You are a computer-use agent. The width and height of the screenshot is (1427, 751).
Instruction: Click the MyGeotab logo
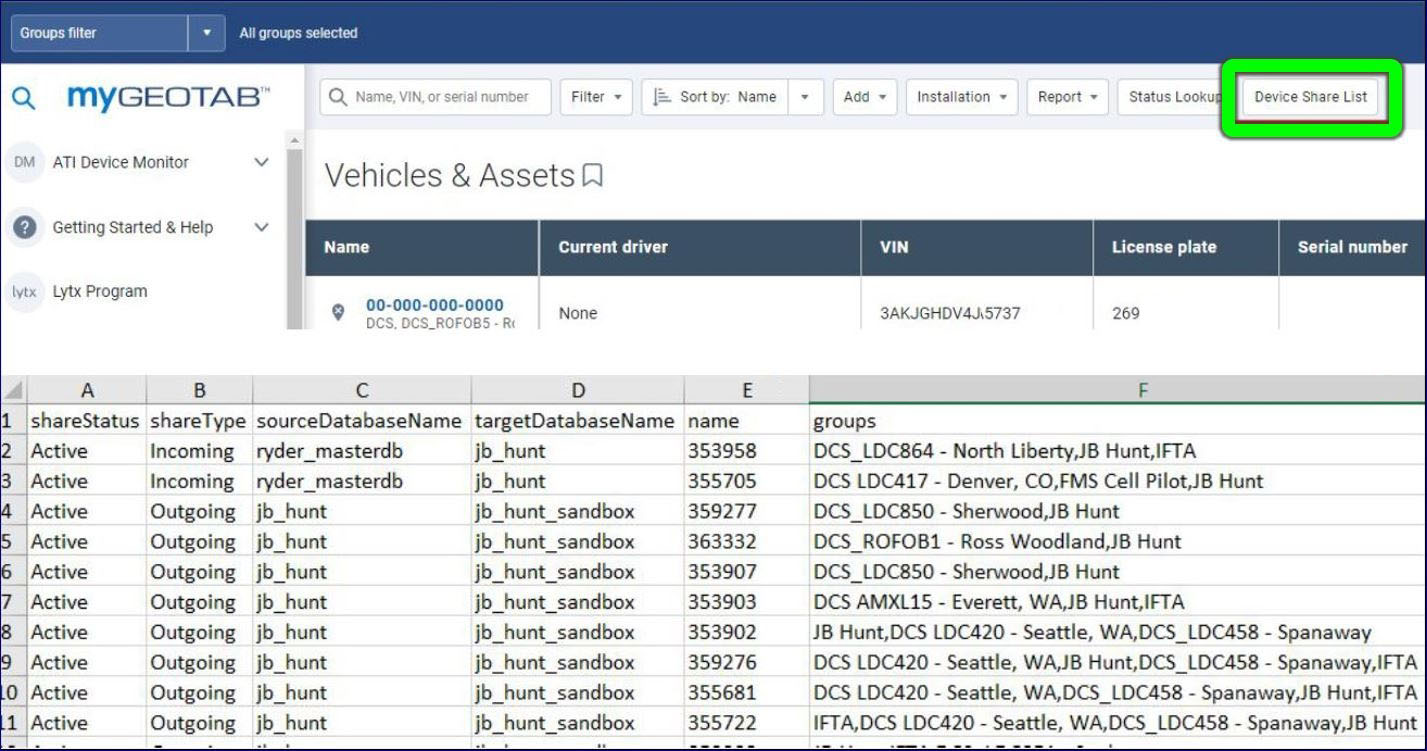point(169,97)
